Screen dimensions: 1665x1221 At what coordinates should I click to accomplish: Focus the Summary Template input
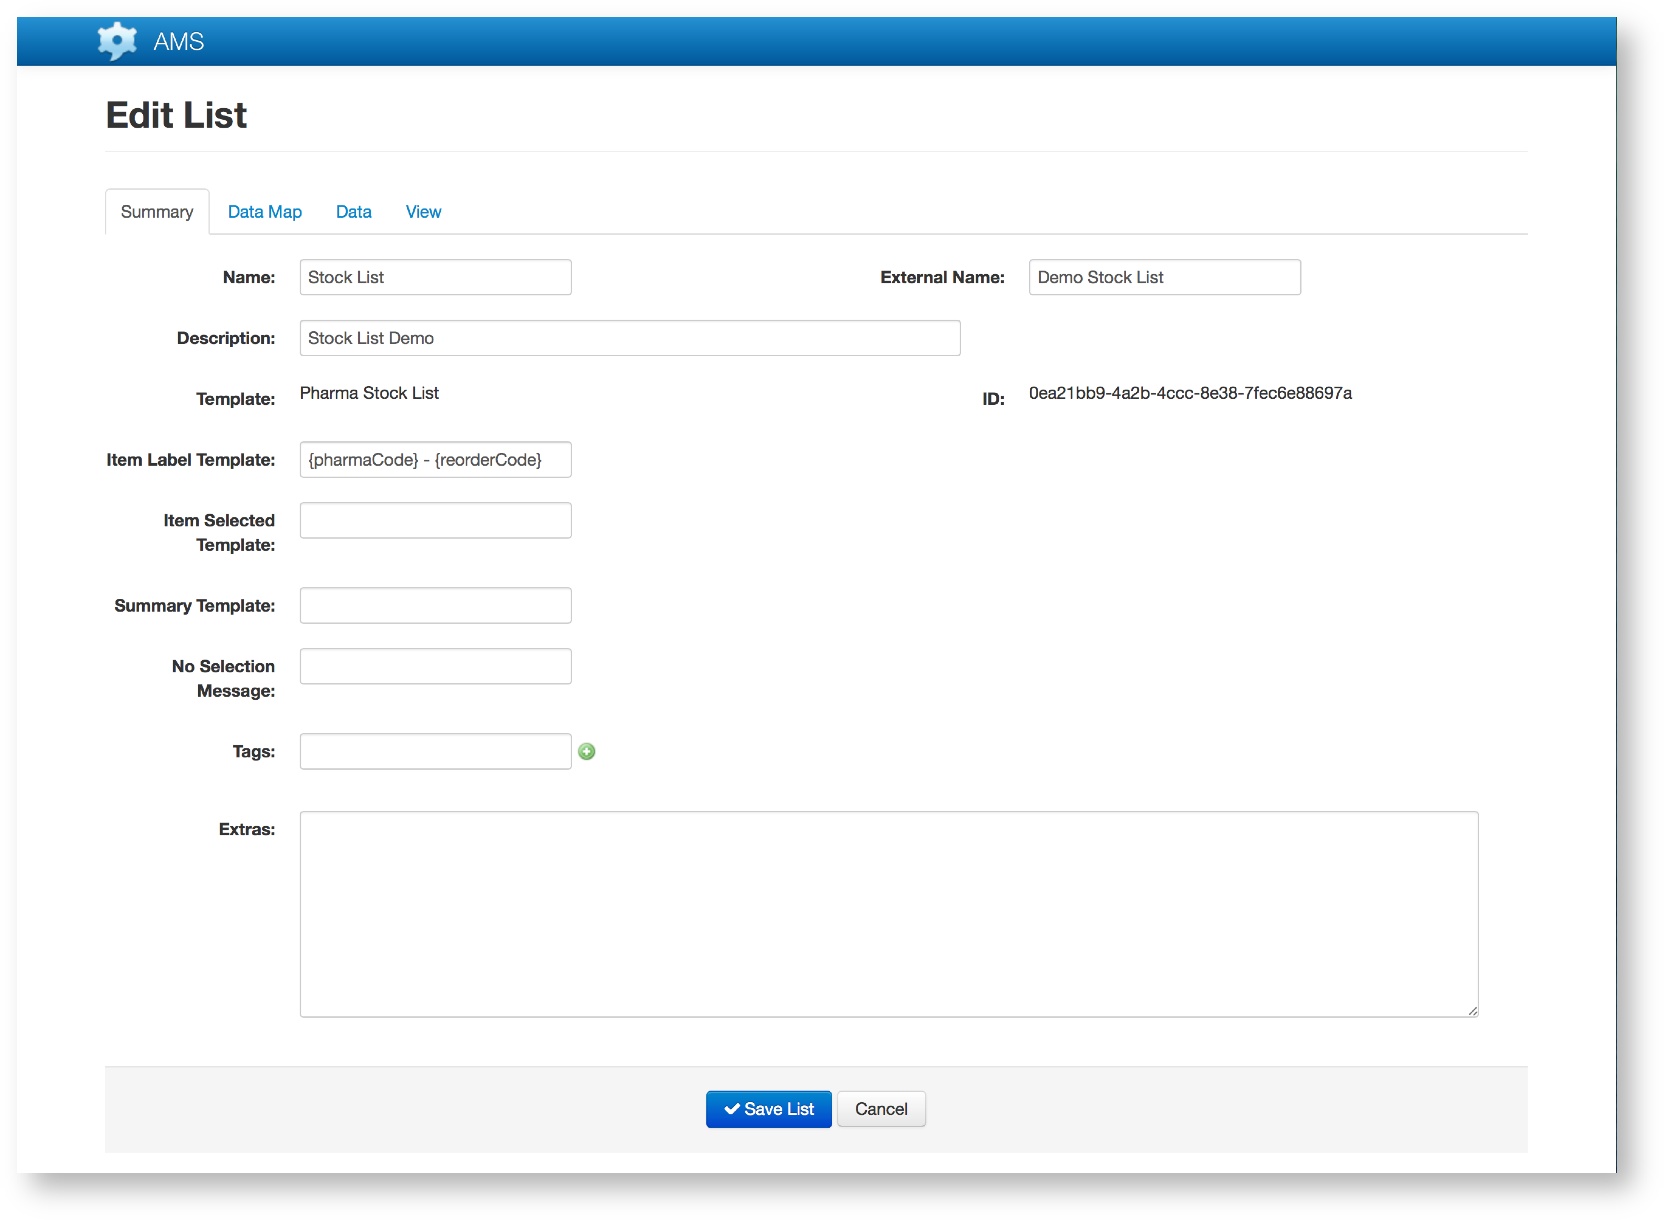(x=436, y=605)
